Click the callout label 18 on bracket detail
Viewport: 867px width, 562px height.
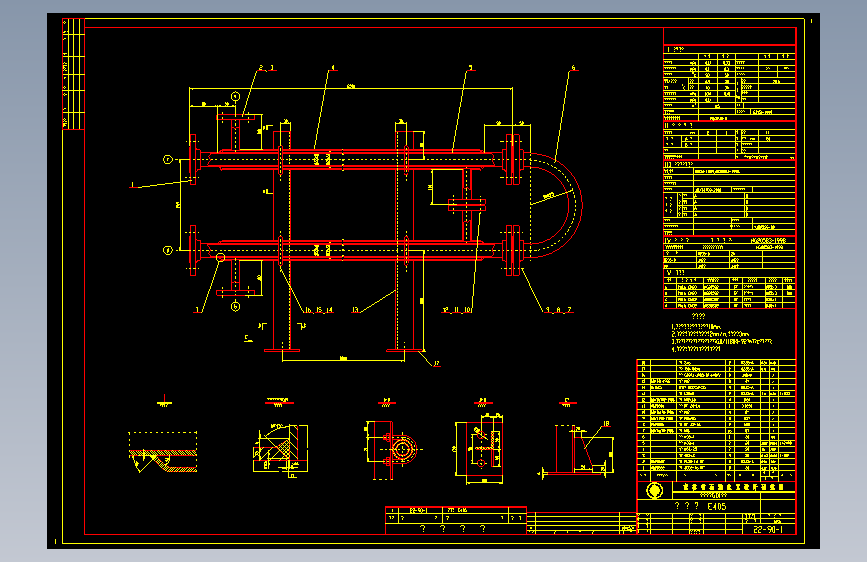(606, 424)
